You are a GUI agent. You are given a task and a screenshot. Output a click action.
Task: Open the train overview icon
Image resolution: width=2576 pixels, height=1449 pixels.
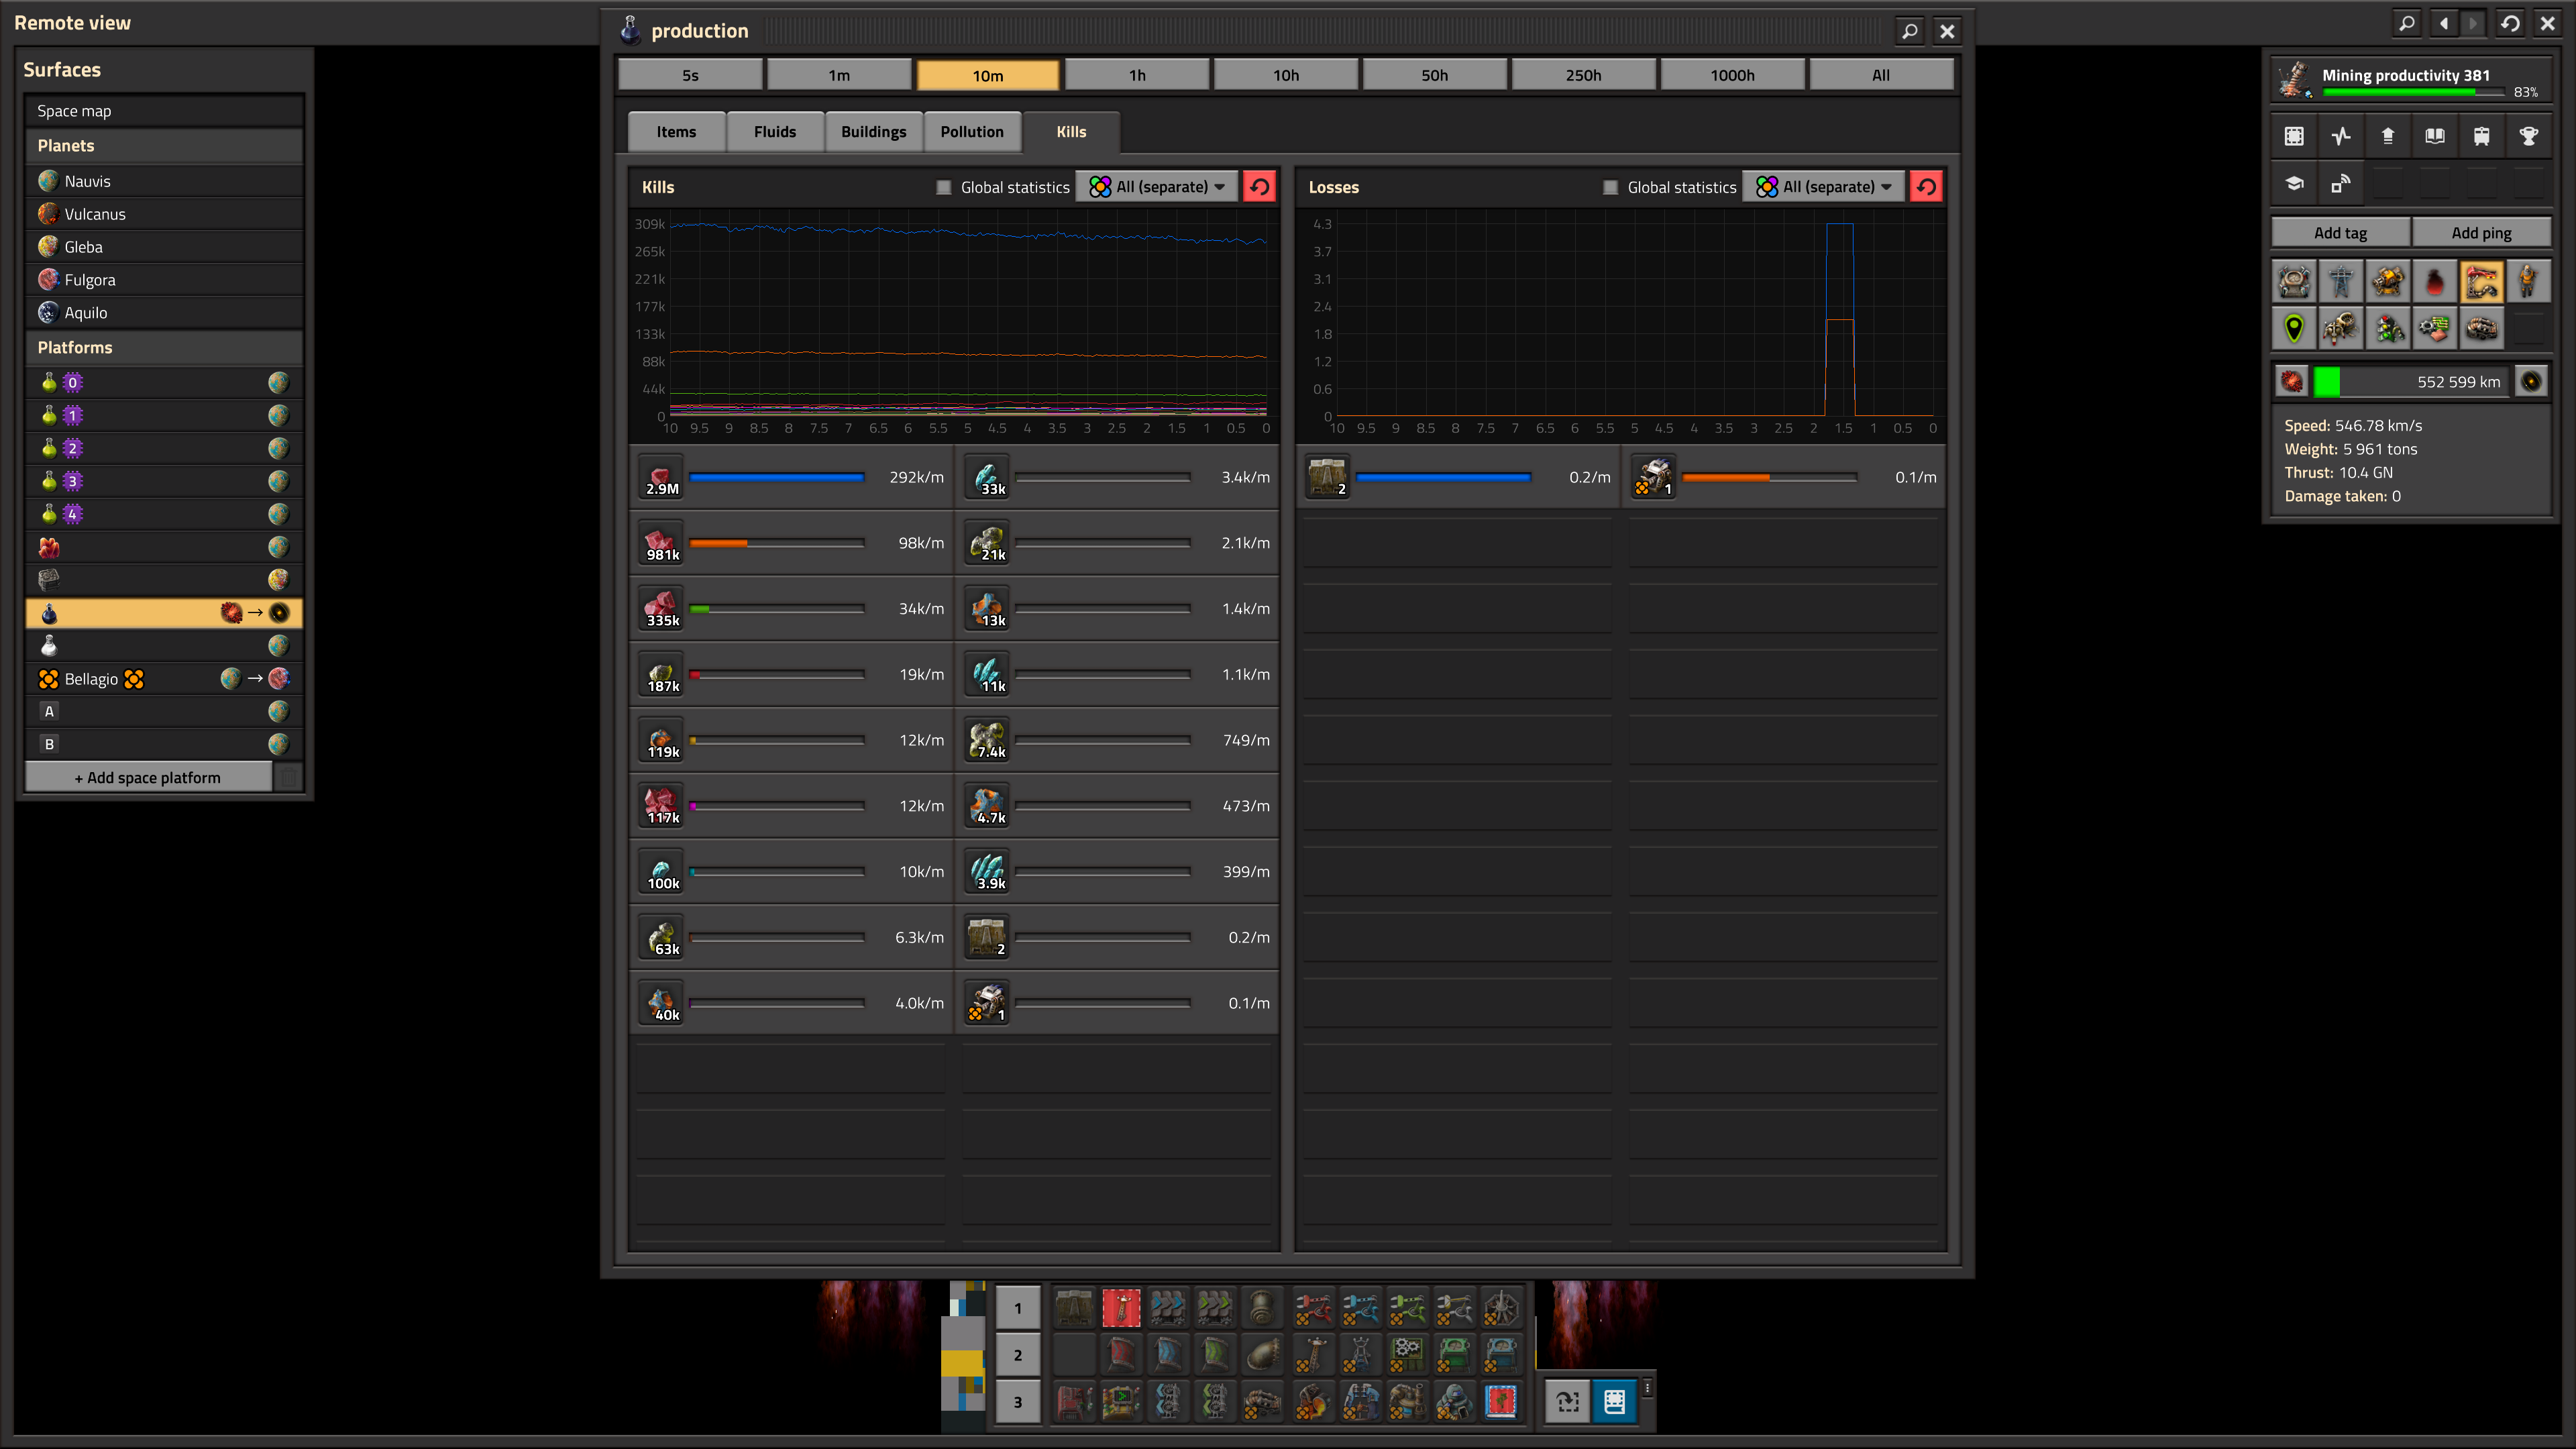[2481, 136]
